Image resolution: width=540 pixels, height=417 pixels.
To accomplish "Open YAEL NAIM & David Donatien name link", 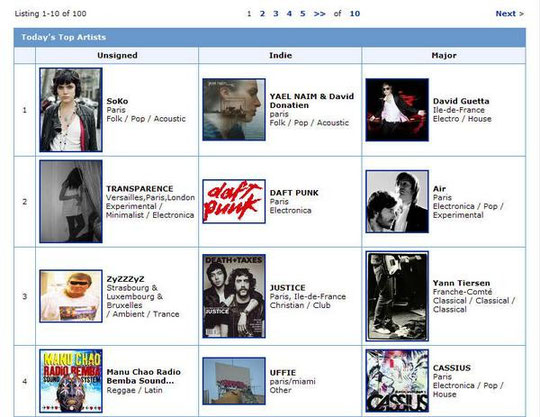I will coord(312,101).
